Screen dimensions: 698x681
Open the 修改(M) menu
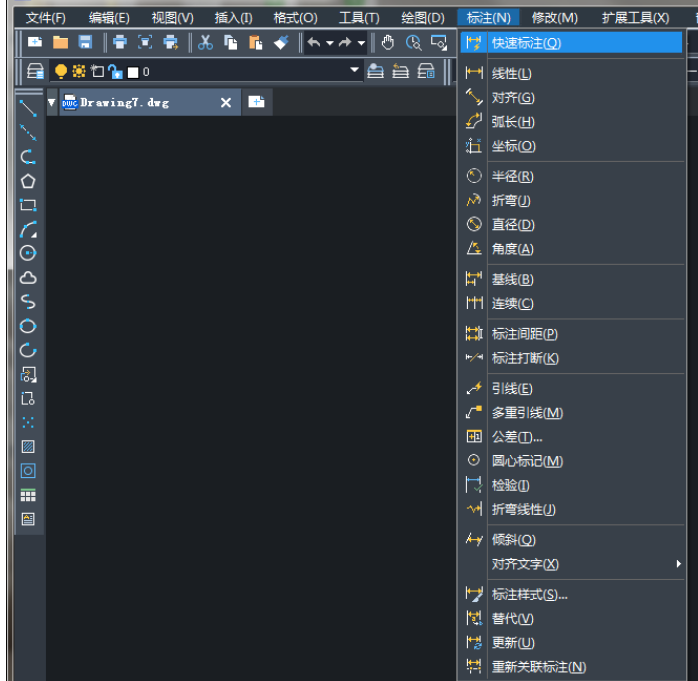[555, 17]
